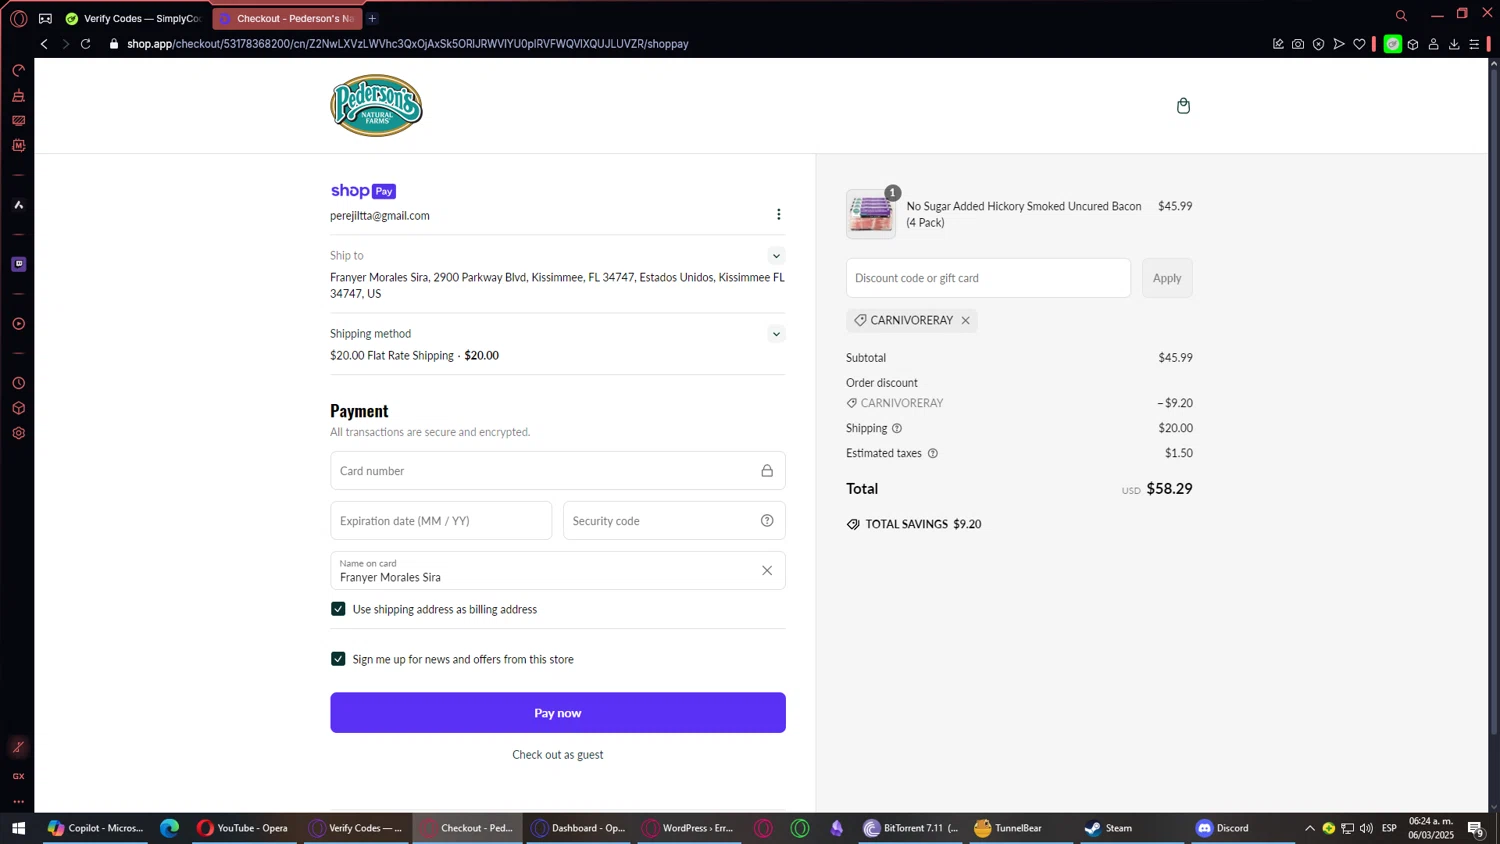Click Check out as guest link
The height and width of the screenshot is (844, 1500).
point(558,755)
